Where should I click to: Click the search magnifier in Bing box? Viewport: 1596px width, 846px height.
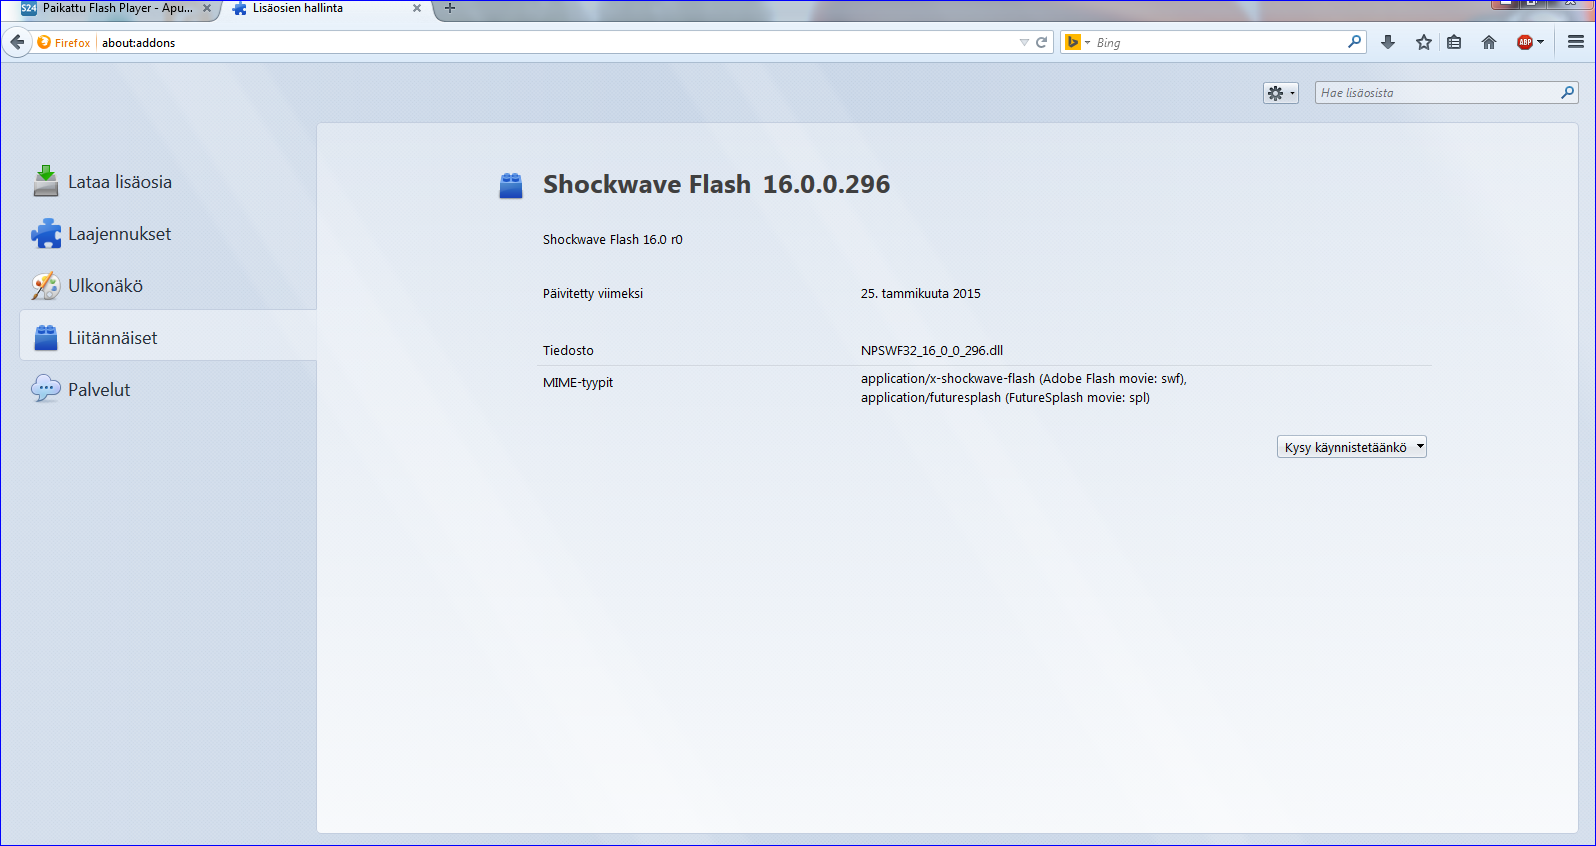[x=1354, y=42]
